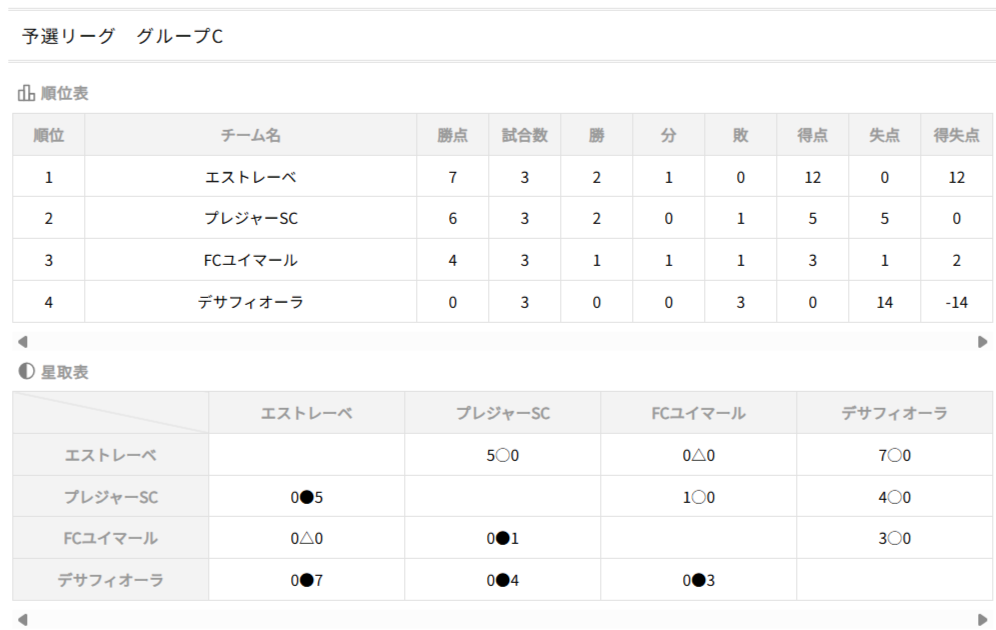
Task: Click the 0●3 result cell
Action: coord(698,580)
